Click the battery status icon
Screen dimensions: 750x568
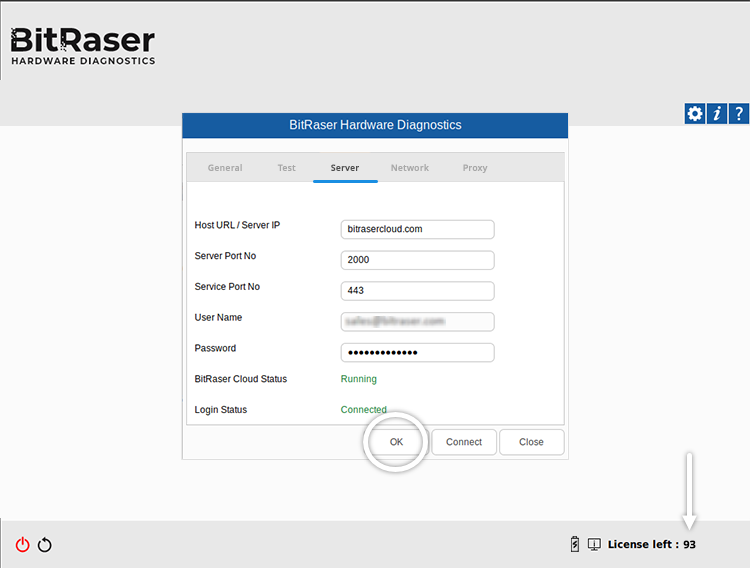click(x=574, y=544)
